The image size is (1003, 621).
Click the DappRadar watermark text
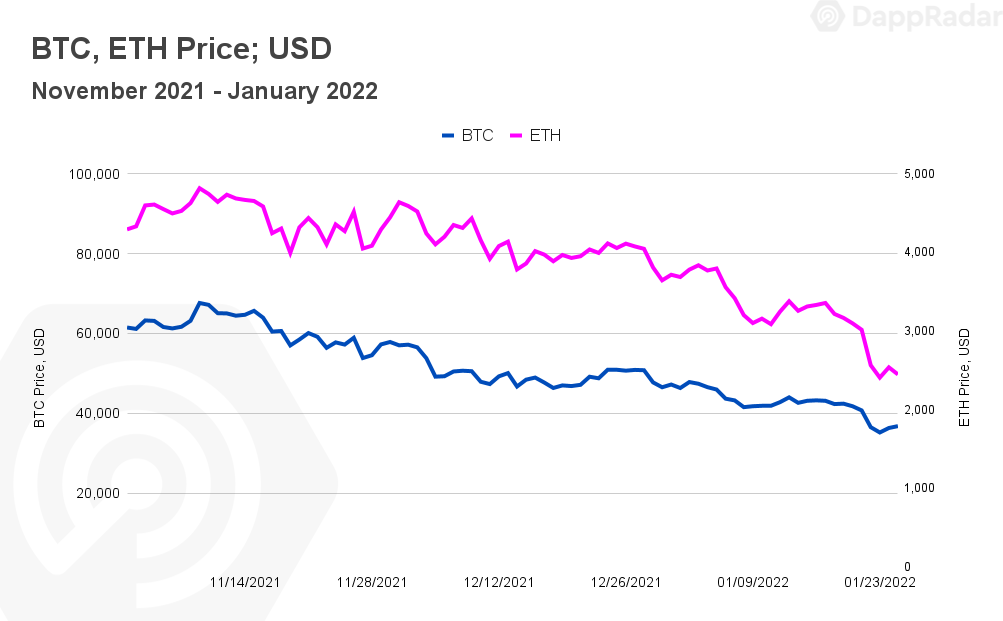coord(928,17)
